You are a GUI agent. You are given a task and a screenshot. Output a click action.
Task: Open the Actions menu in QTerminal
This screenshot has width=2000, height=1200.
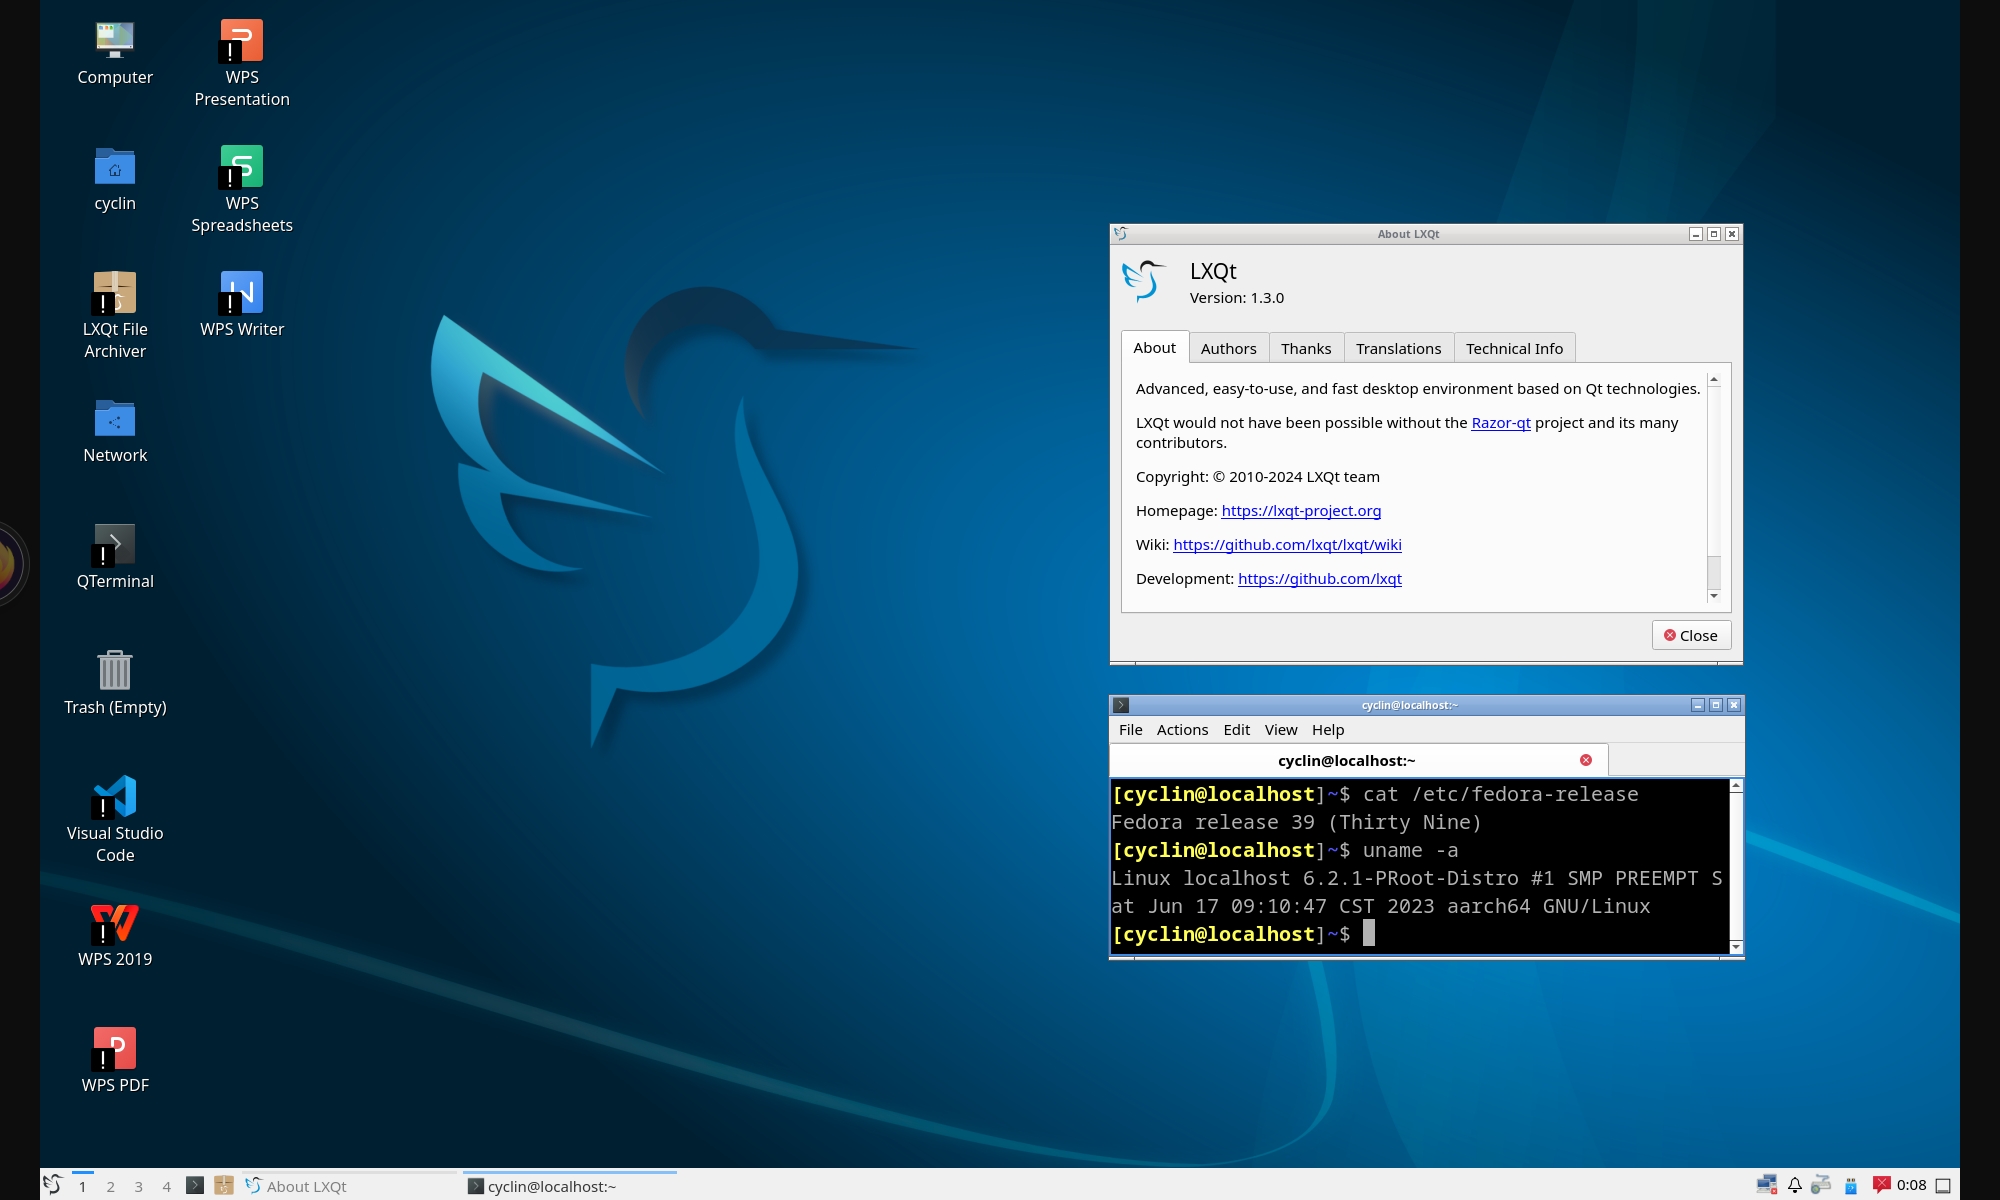tap(1183, 730)
